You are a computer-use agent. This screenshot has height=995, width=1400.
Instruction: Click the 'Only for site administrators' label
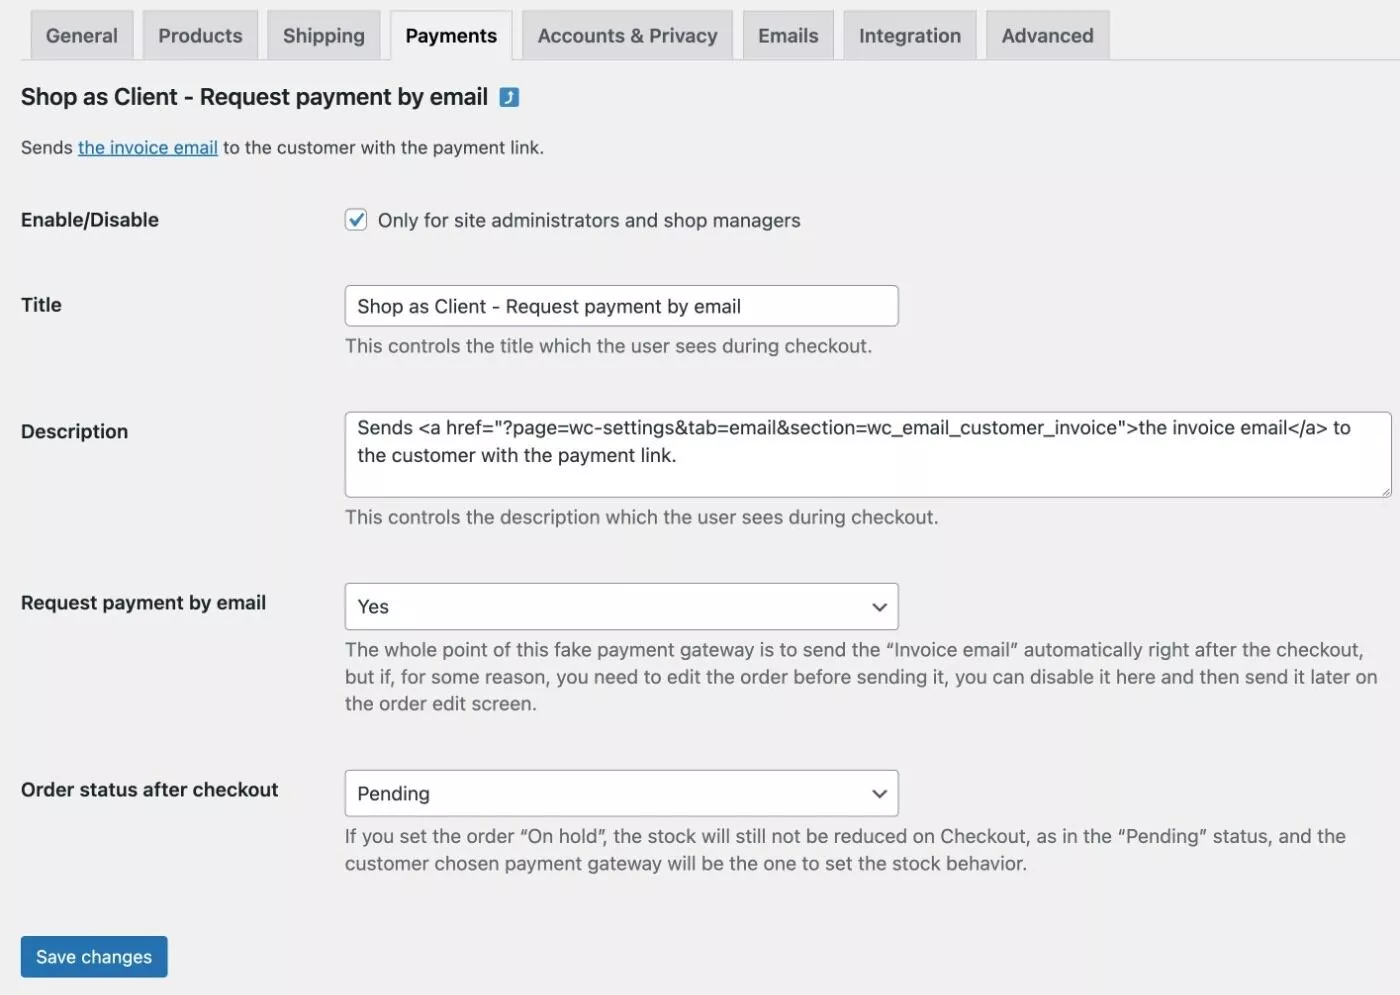pyautogui.click(x=589, y=221)
